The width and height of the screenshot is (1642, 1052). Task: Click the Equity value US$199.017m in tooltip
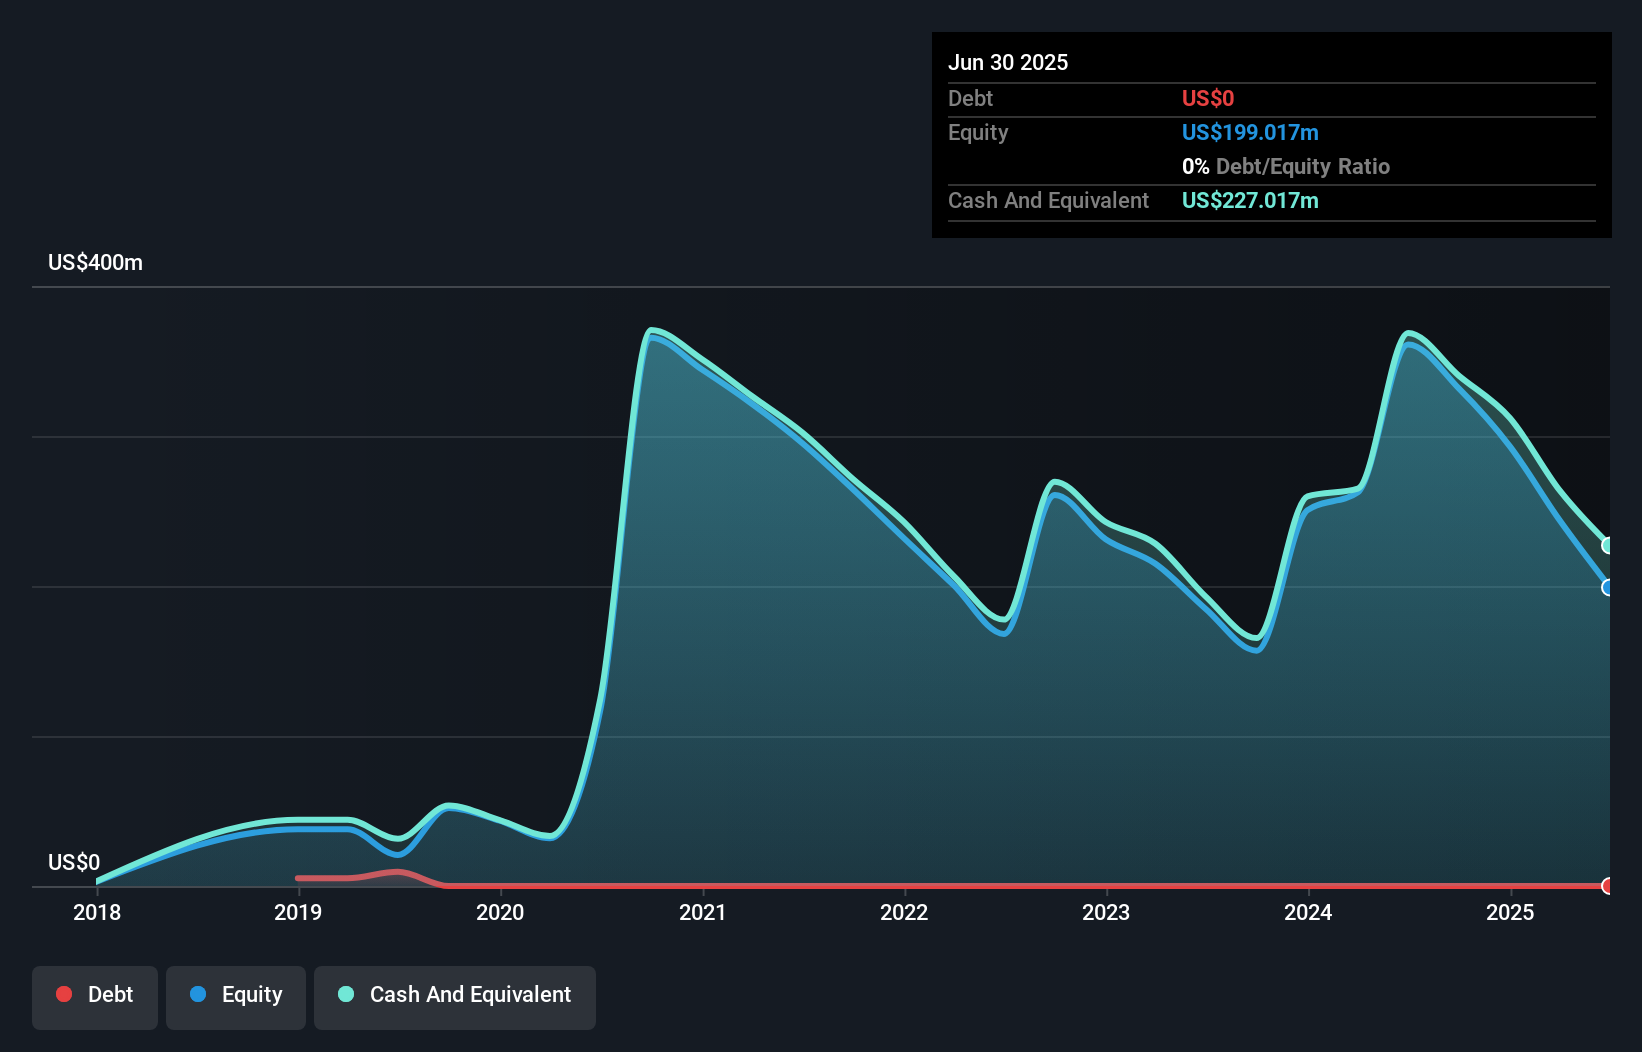(x=1250, y=132)
